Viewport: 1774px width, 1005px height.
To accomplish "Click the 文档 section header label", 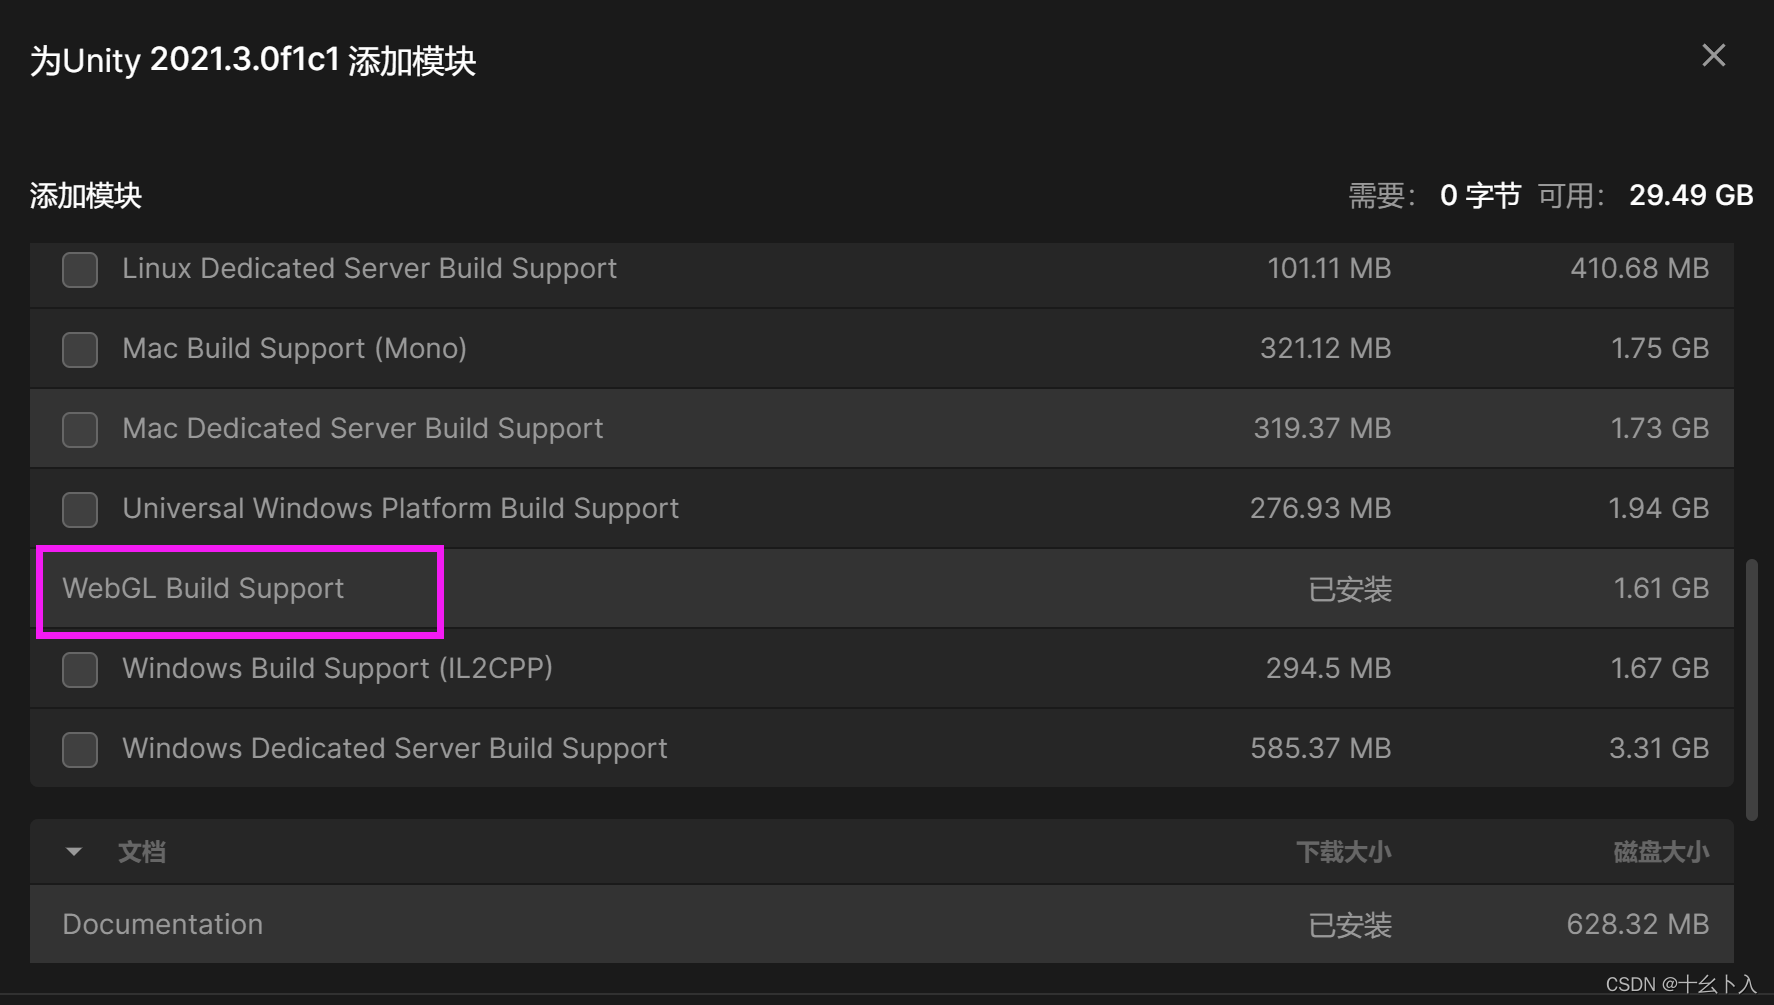I will pyautogui.click(x=142, y=852).
